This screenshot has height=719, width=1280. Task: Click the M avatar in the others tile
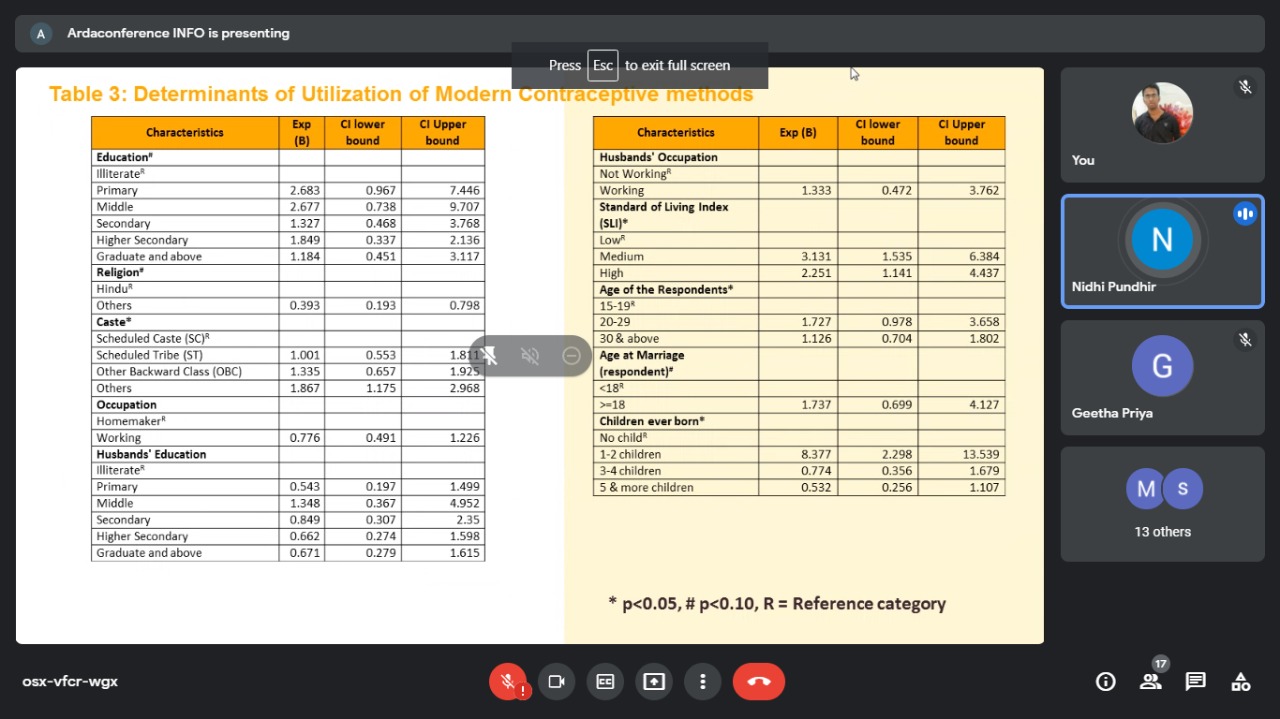coord(1146,488)
